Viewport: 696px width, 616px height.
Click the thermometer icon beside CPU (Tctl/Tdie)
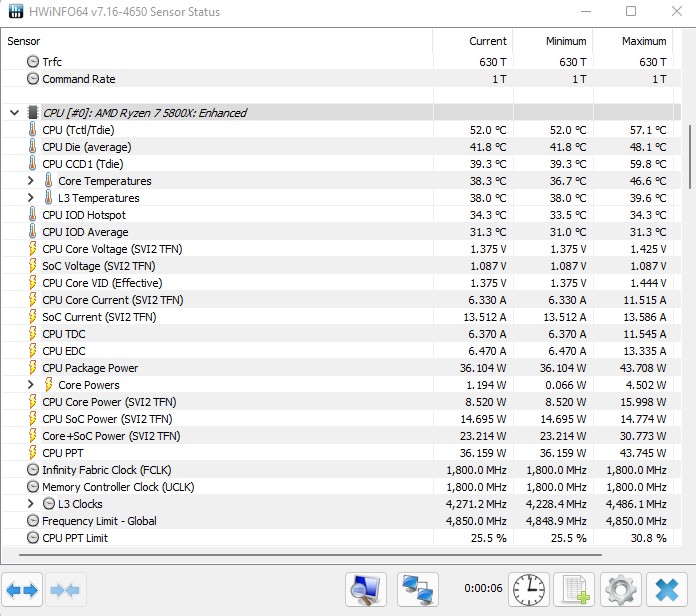(32, 130)
